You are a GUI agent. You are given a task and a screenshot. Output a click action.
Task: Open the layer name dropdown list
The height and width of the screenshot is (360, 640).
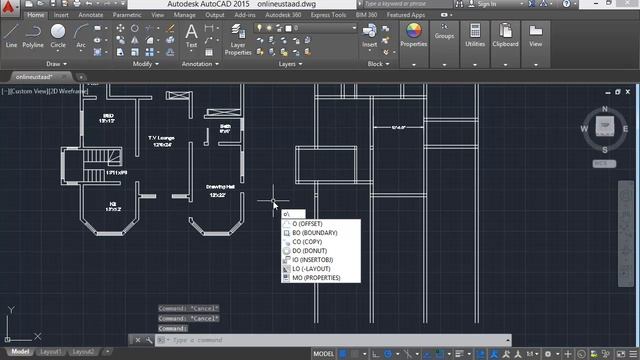354,28
